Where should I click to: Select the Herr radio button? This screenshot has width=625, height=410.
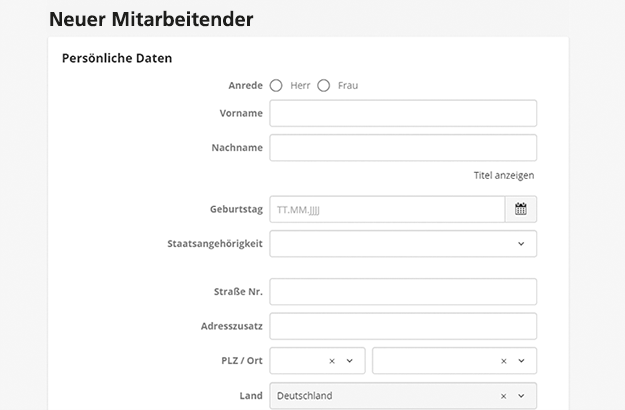[276, 86]
